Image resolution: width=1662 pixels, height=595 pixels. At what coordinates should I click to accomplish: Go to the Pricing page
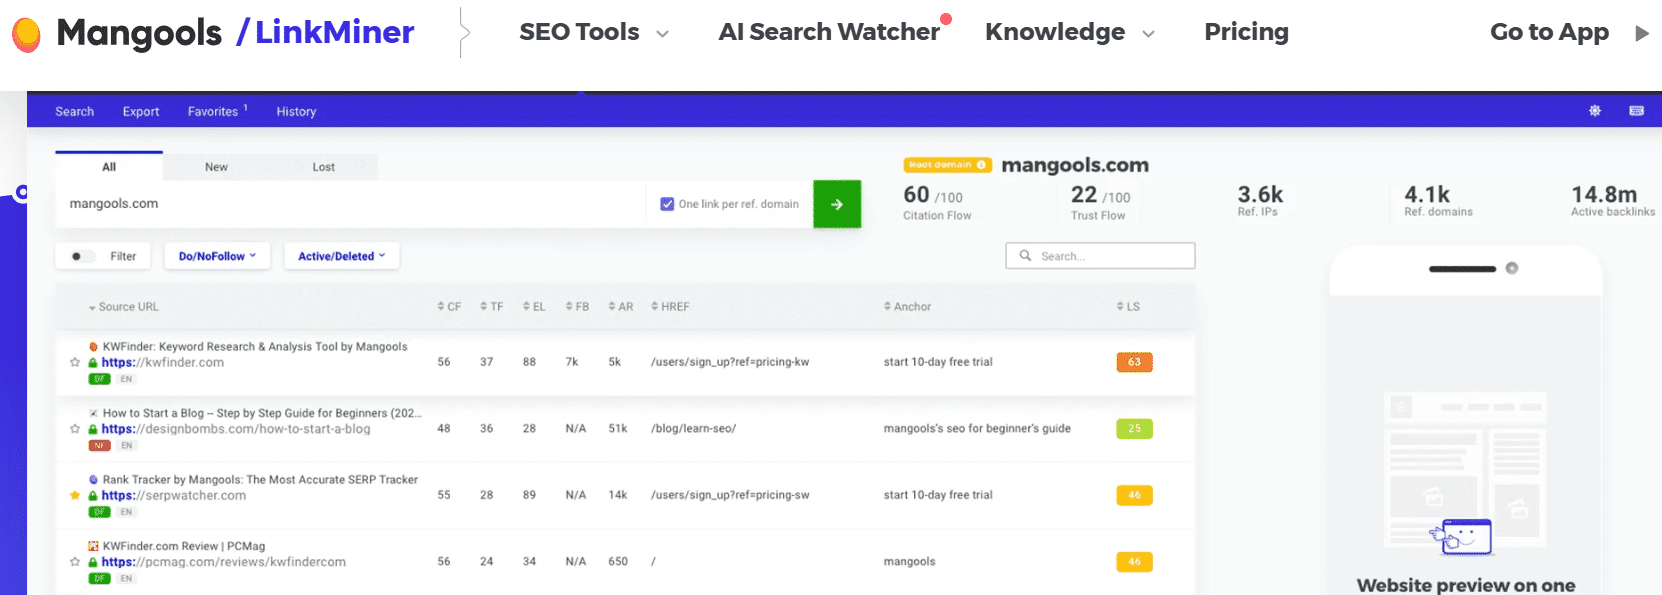point(1246,32)
